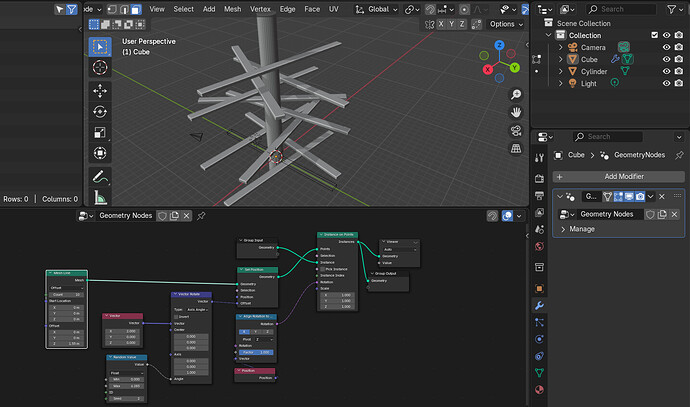Select the Transform tool
The width and height of the screenshot is (690, 407).
(x=100, y=153)
